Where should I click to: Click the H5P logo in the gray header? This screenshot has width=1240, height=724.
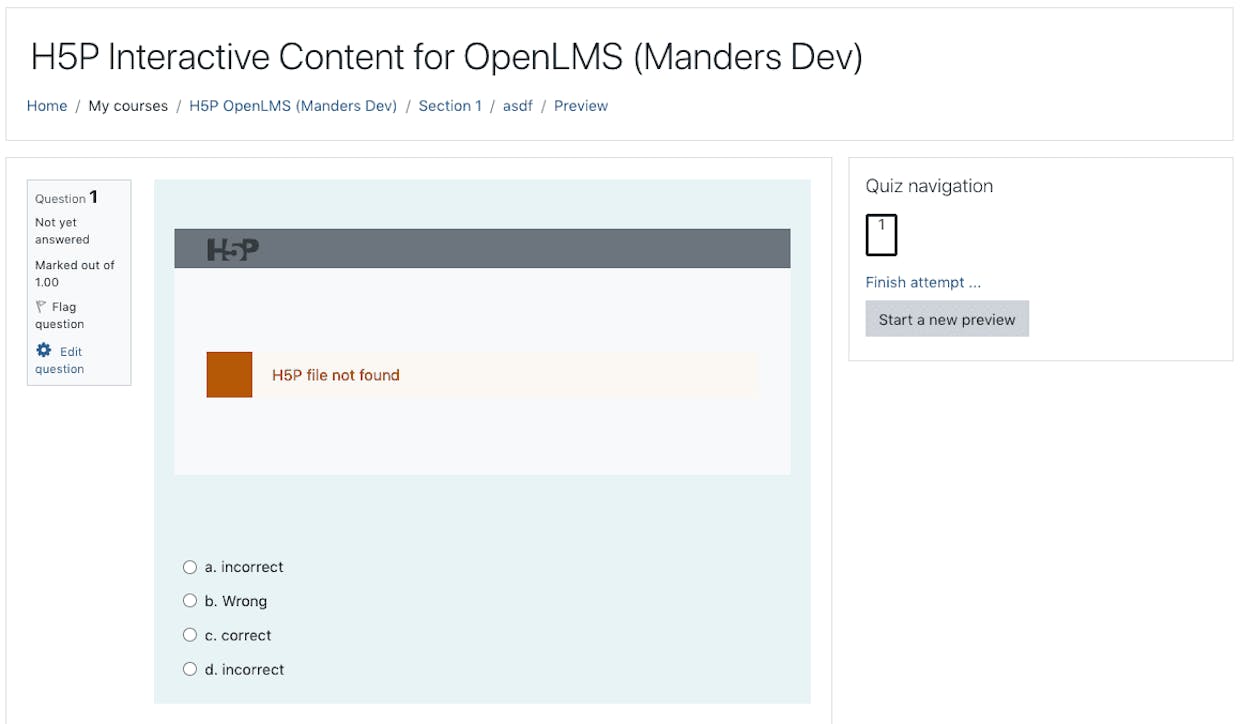[x=233, y=249]
